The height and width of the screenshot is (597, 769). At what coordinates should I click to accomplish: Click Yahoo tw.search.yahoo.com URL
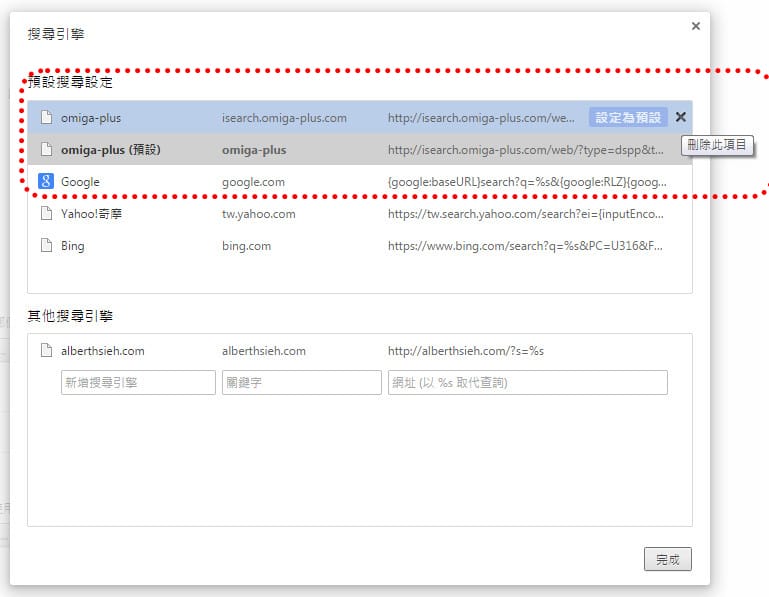click(x=526, y=214)
